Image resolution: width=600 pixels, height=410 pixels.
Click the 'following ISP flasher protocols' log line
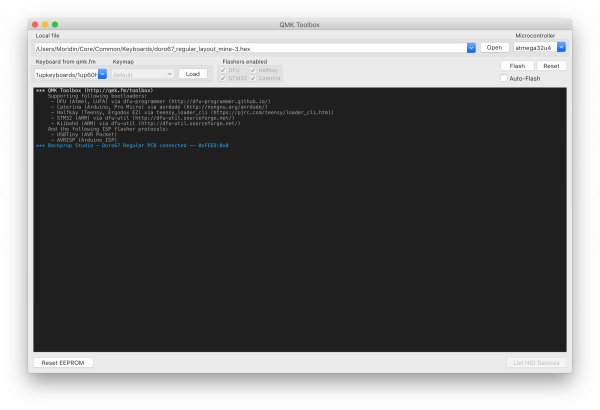click(x=108, y=129)
